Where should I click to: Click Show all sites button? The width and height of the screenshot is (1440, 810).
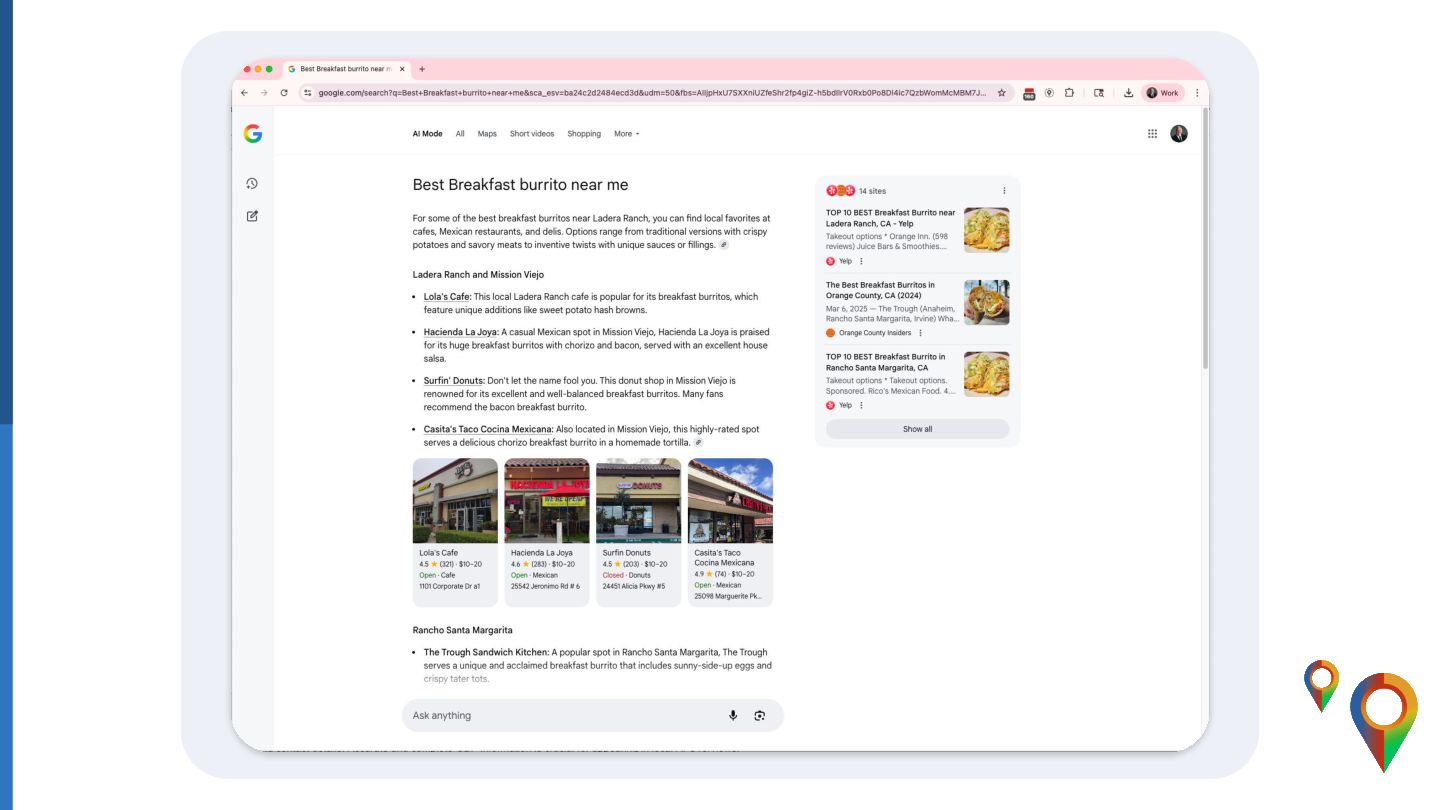pyautogui.click(x=917, y=429)
